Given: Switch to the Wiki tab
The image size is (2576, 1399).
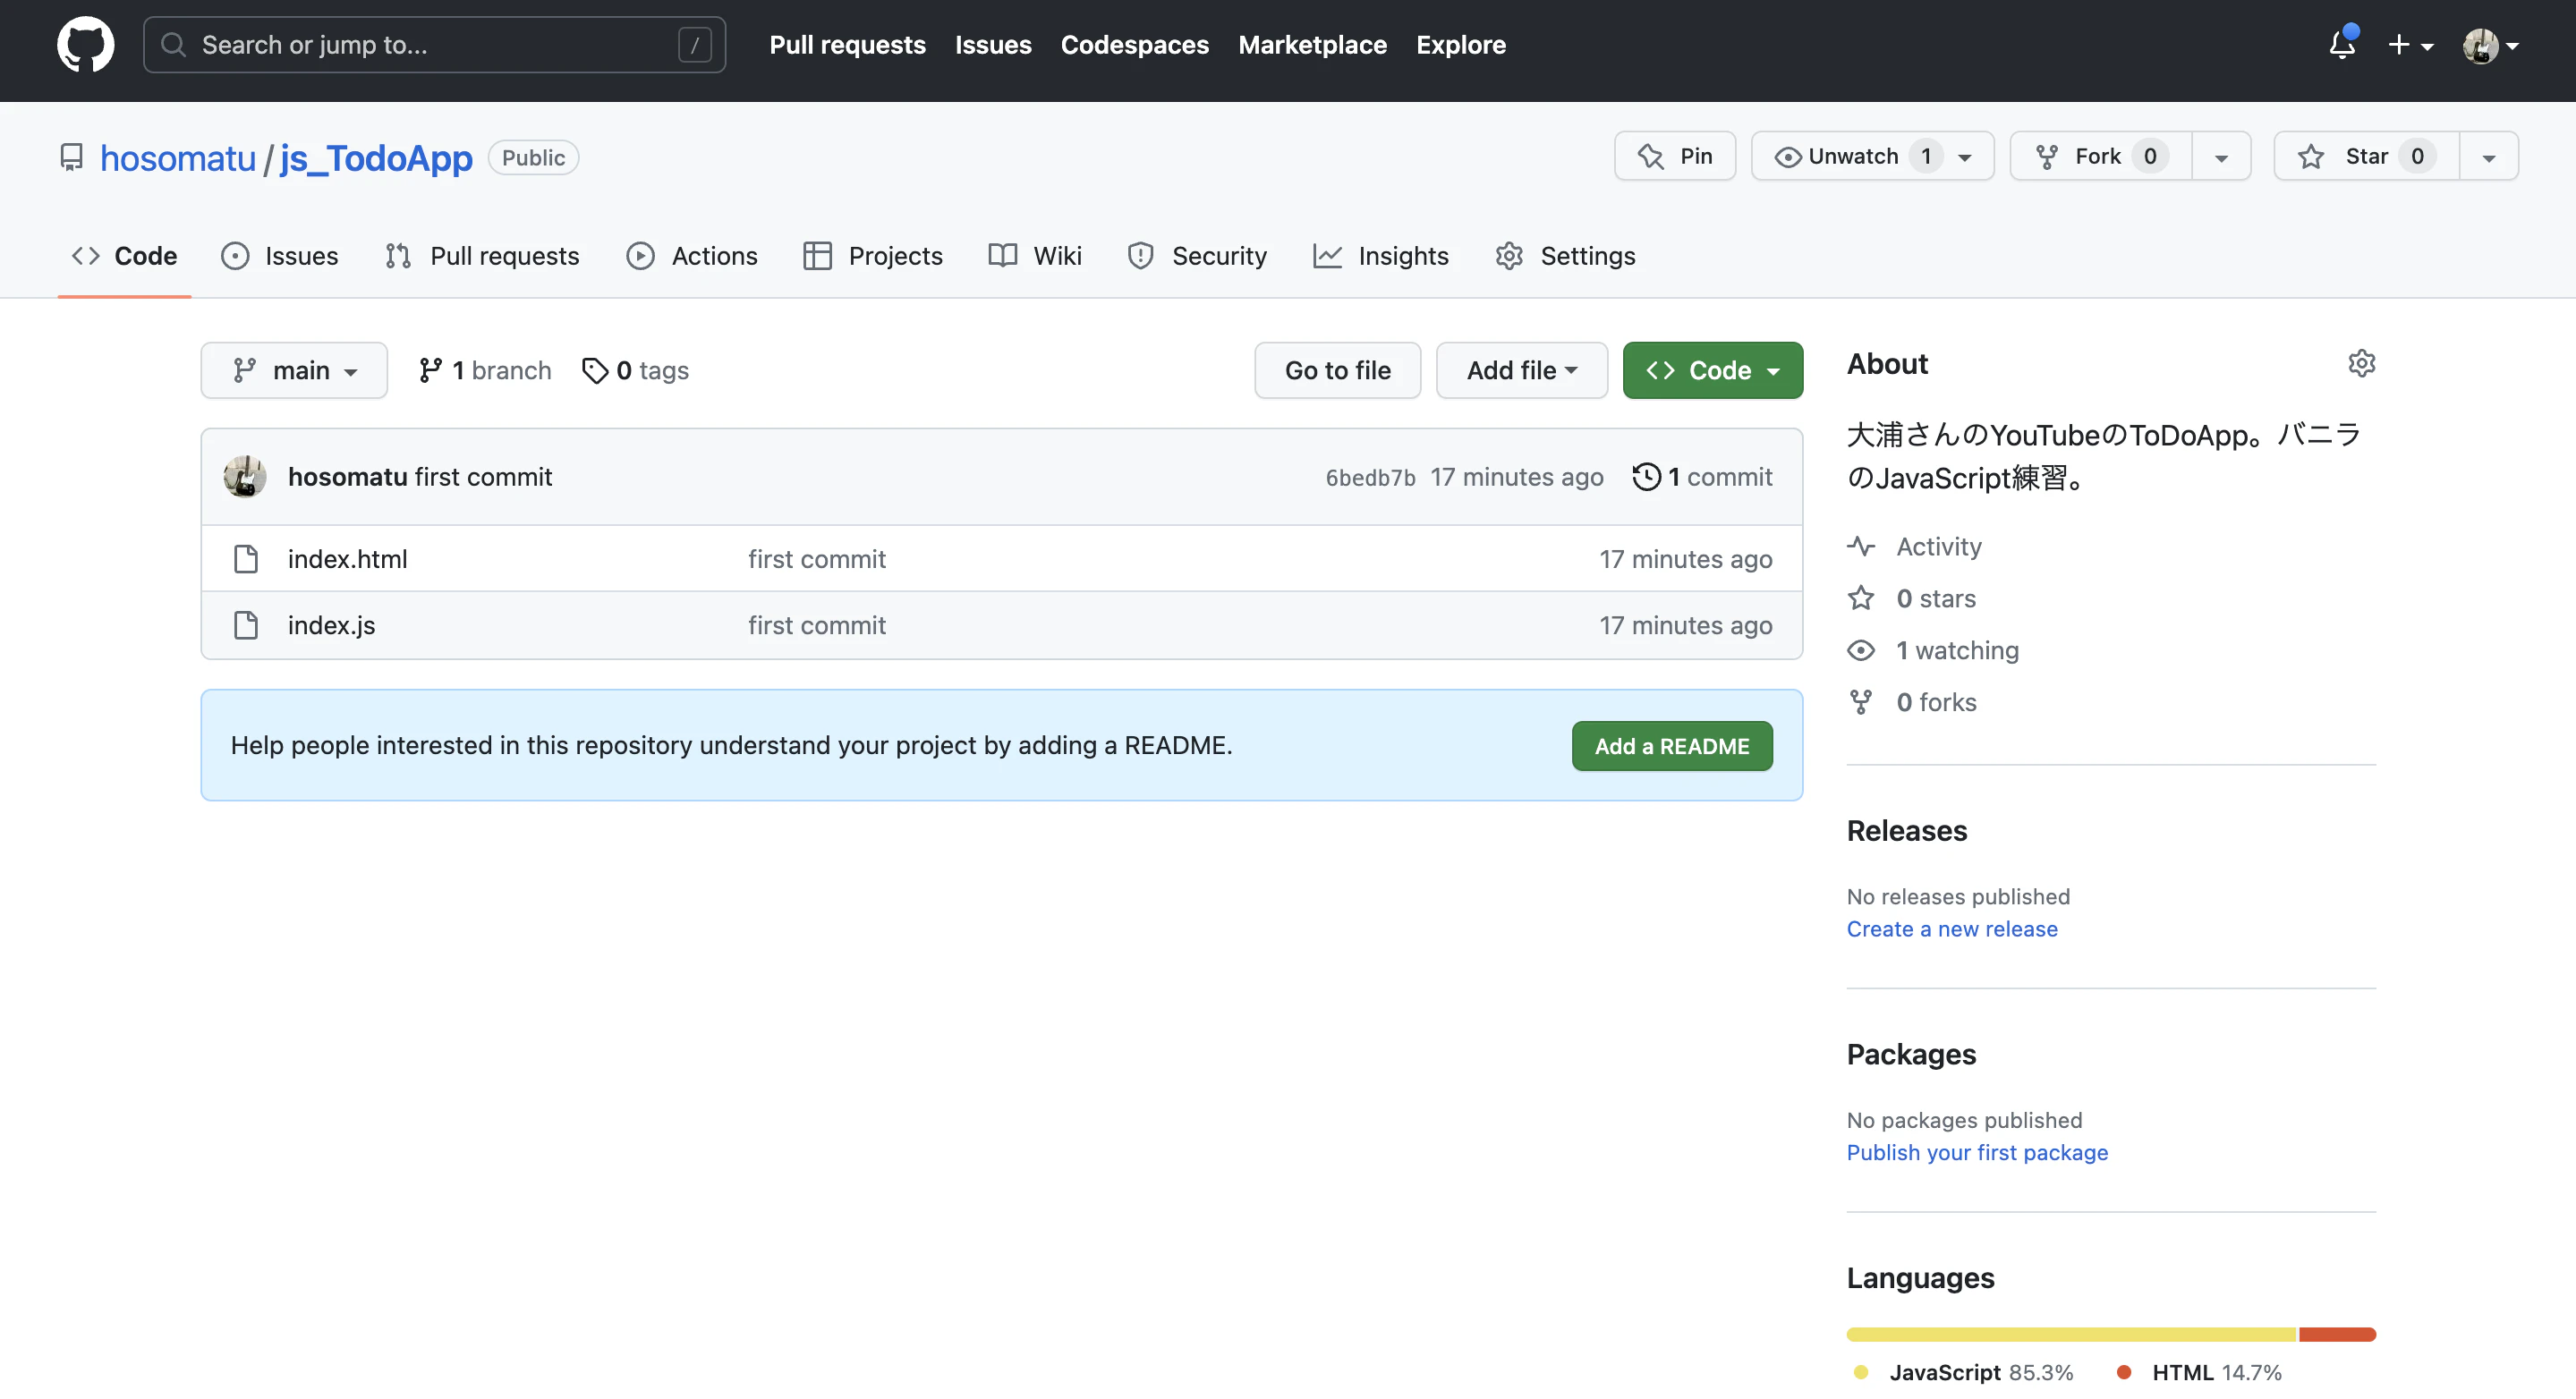Looking at the screenshot, I should pyautogui.click(x=1035, y=256).
